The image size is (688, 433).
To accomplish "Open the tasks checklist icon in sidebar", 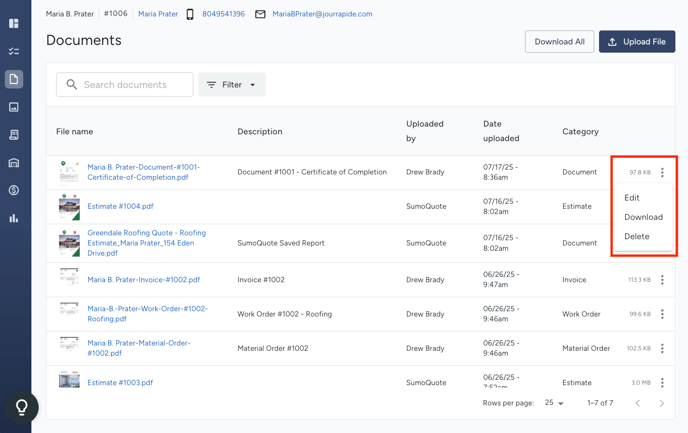I will pos(14,51).
